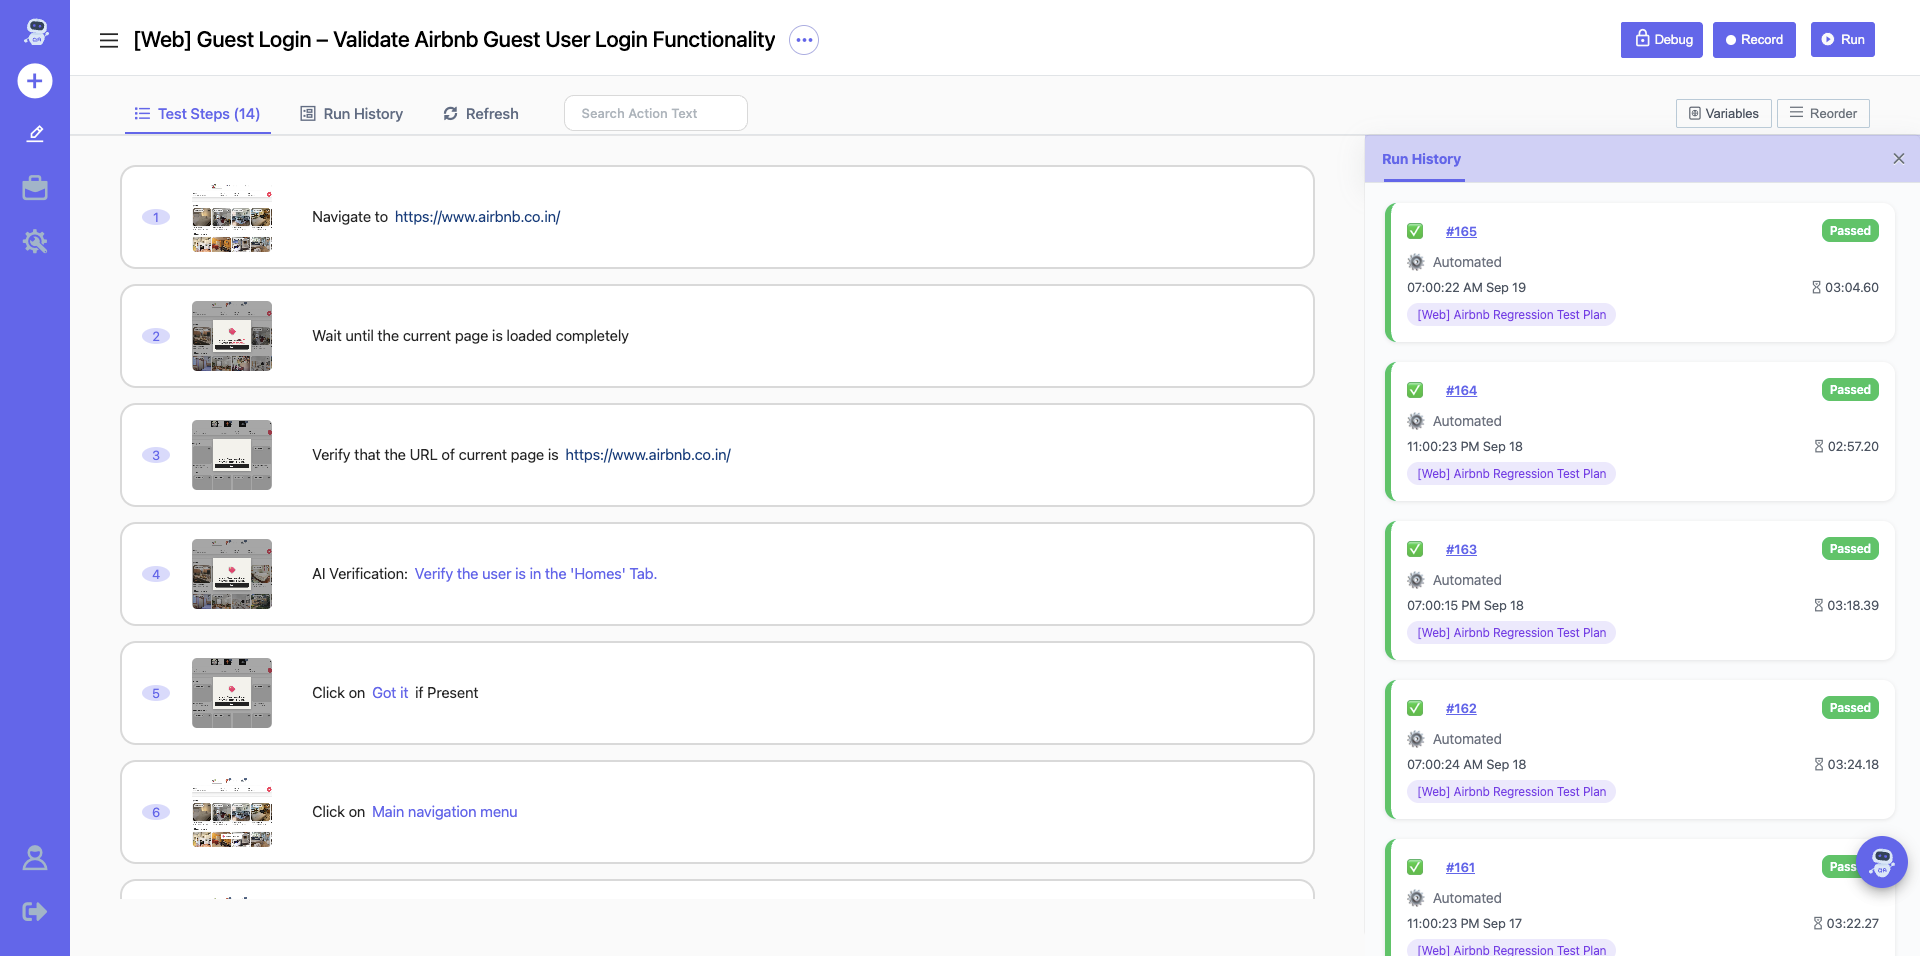Click the green check for run #165
The image size is (1920, 956).
[x=1415, y=231]
